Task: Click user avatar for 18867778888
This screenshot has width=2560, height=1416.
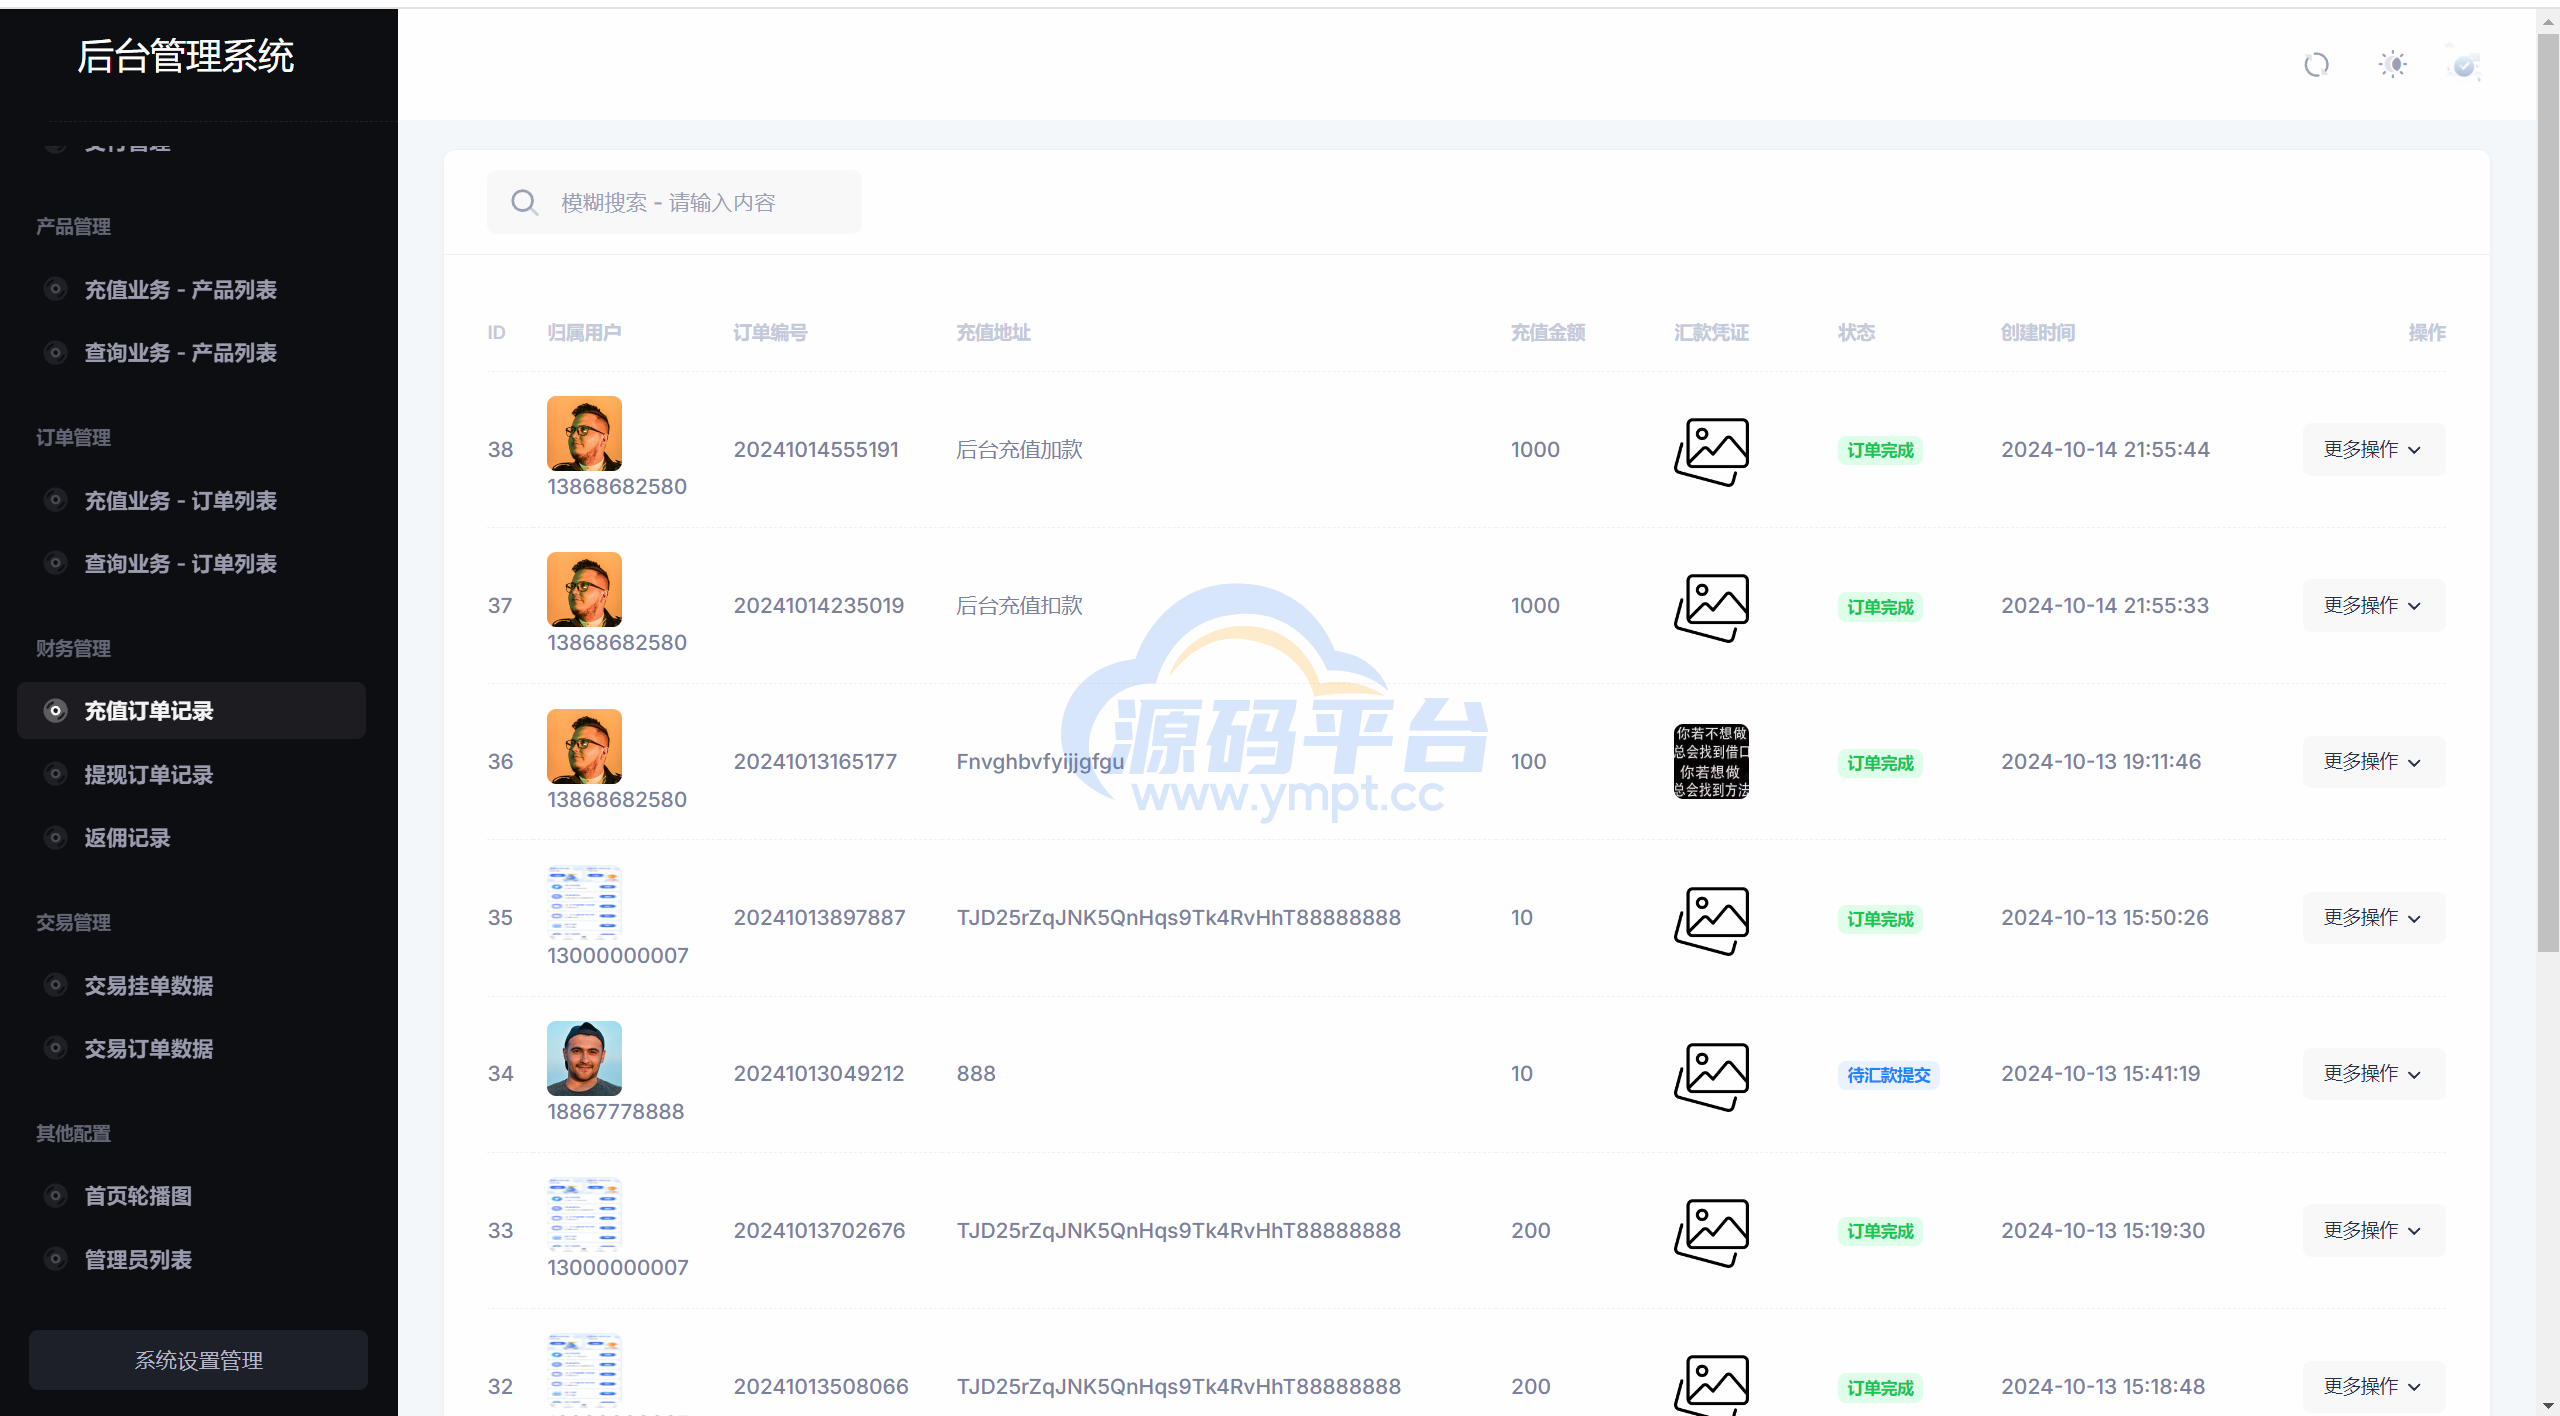Action: [x=584, y=1058]
